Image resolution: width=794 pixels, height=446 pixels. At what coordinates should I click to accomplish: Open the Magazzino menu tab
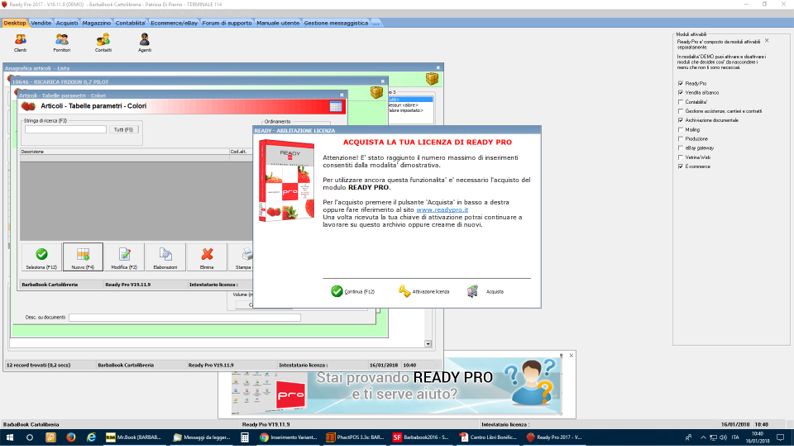[96, 23]
